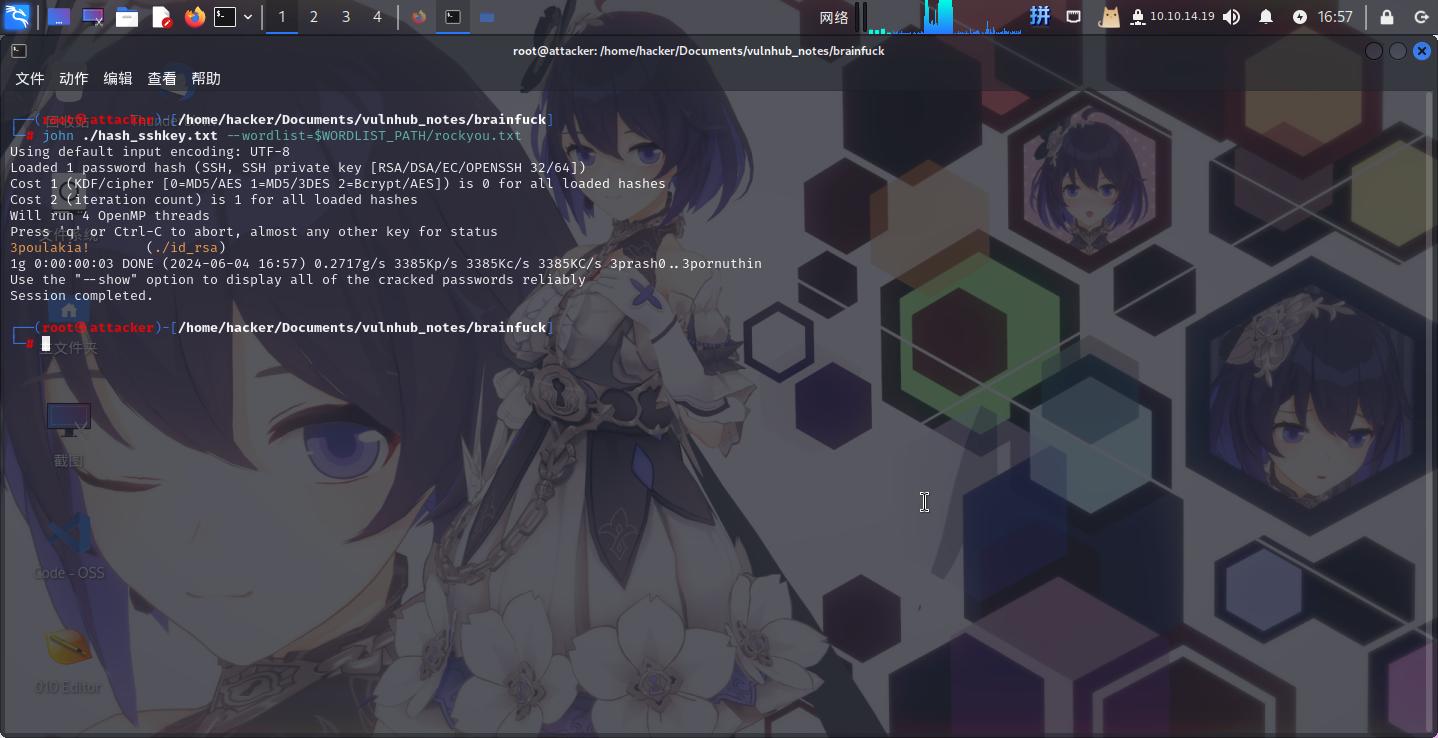Viewport: 1438px width, 738px height.
Task: Open the power manager icon
Action: point(1299,17)
